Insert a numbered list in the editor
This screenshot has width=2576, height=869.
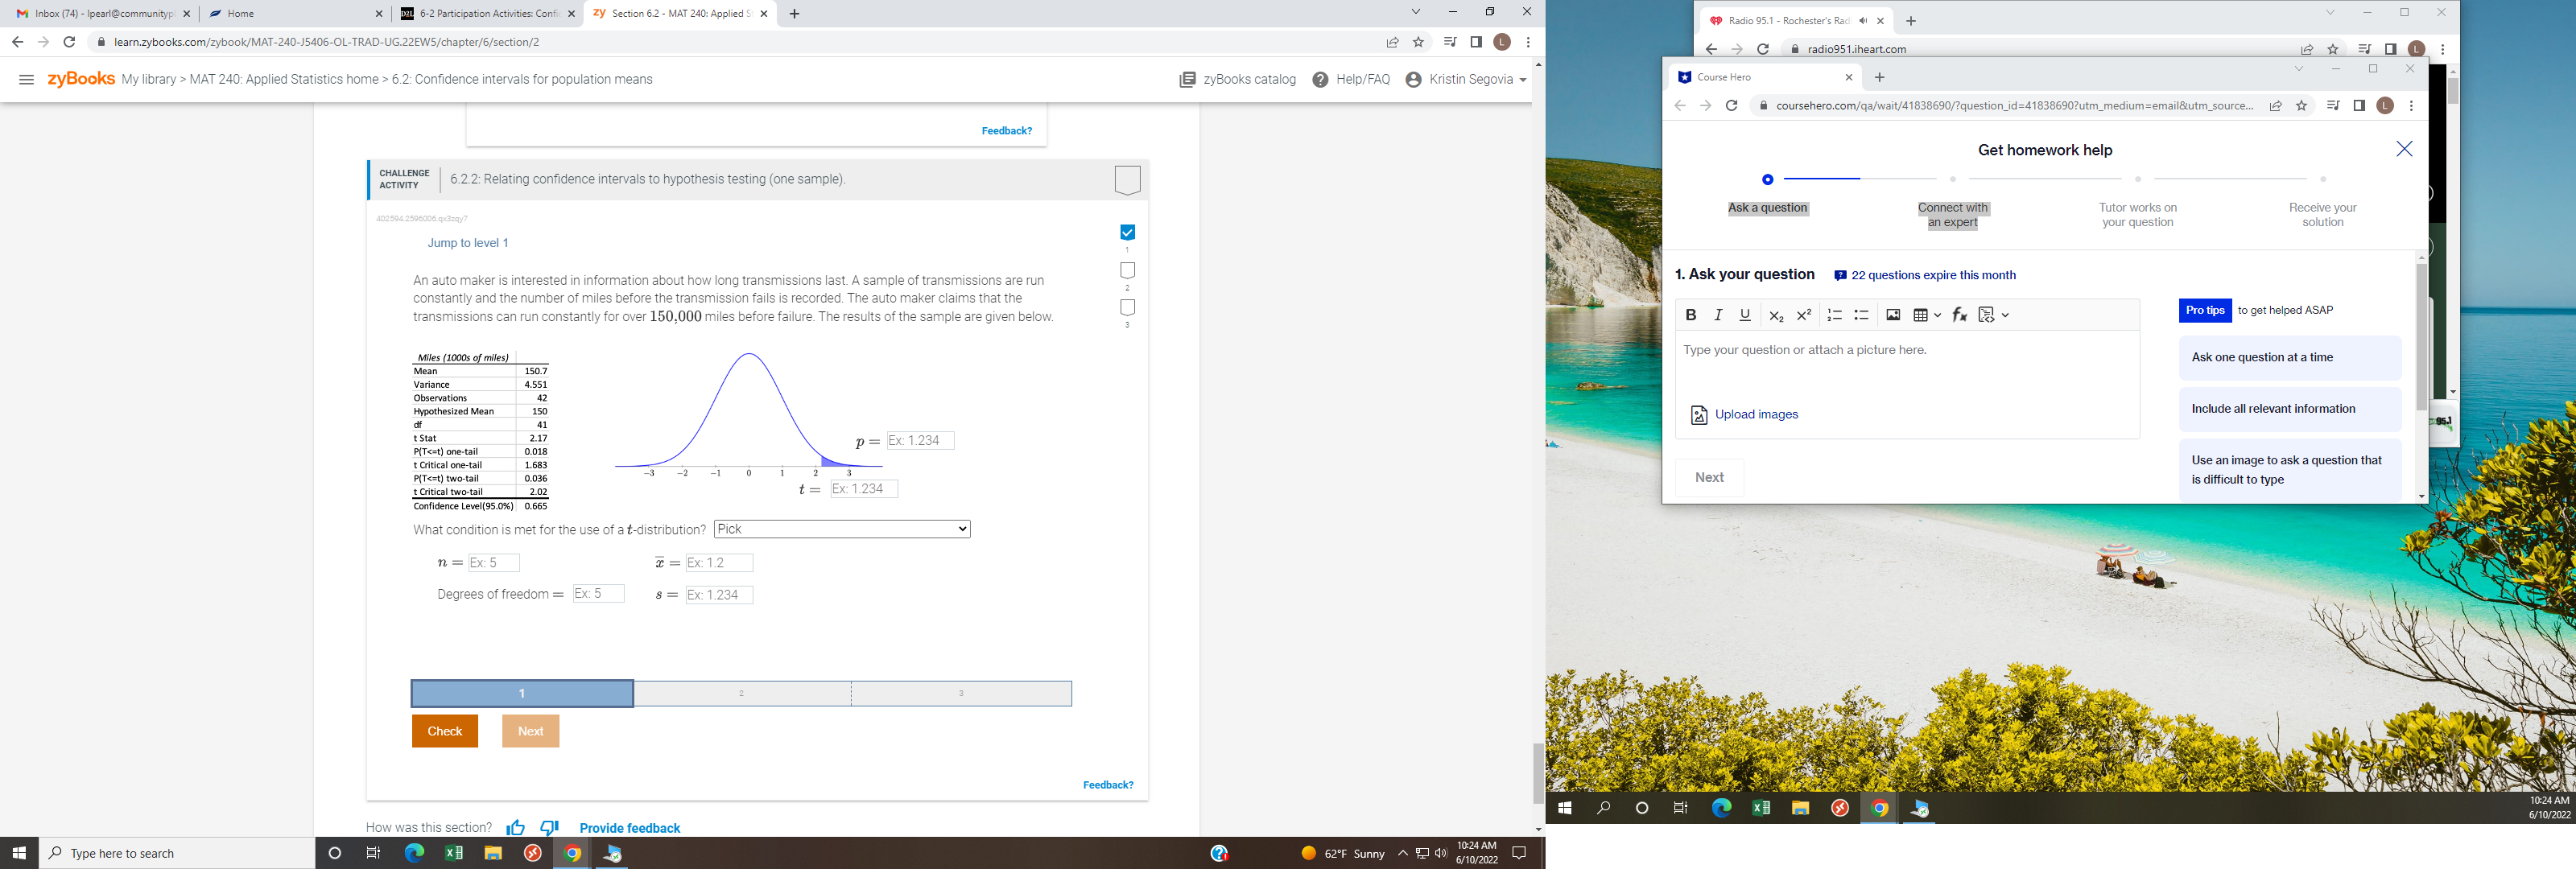(1834, 314)
